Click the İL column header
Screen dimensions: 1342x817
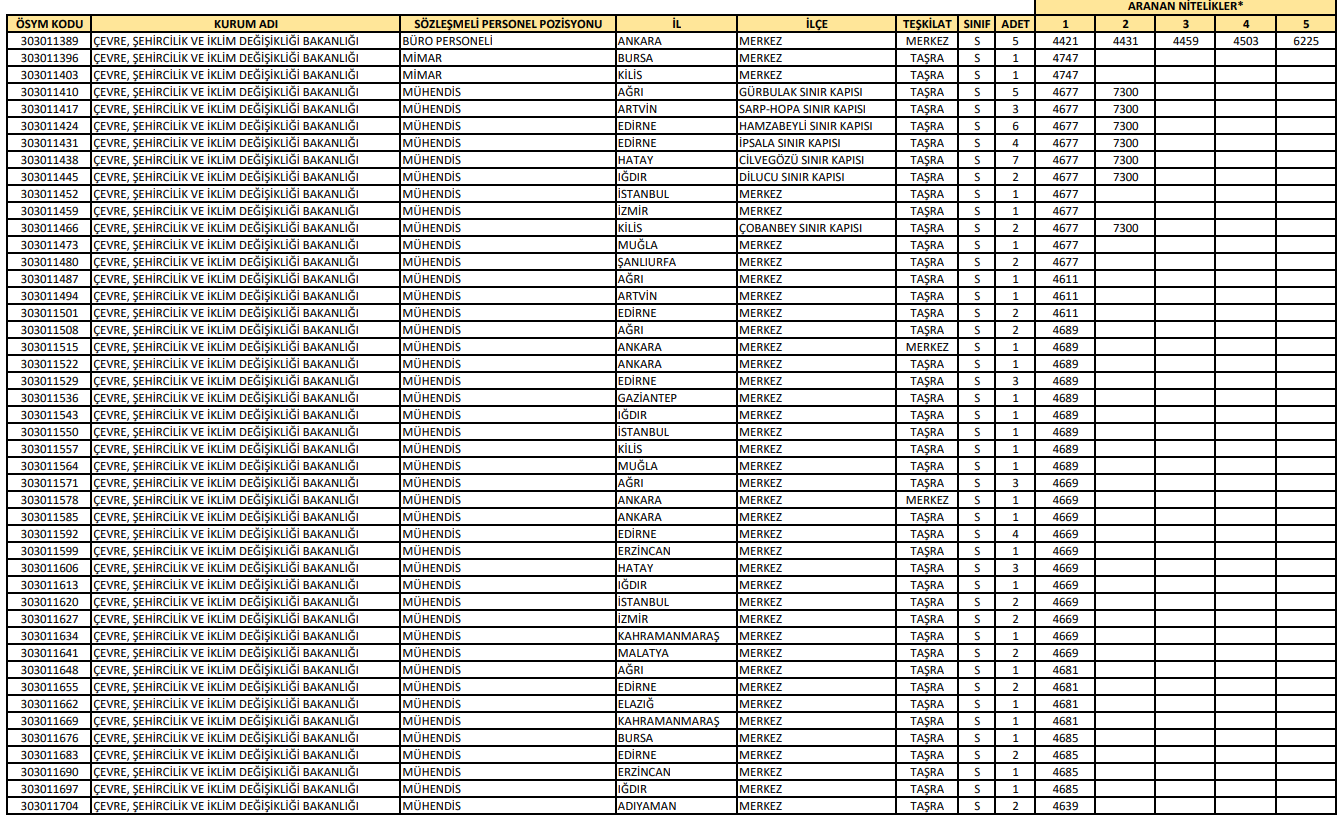[x=676, y=23]
